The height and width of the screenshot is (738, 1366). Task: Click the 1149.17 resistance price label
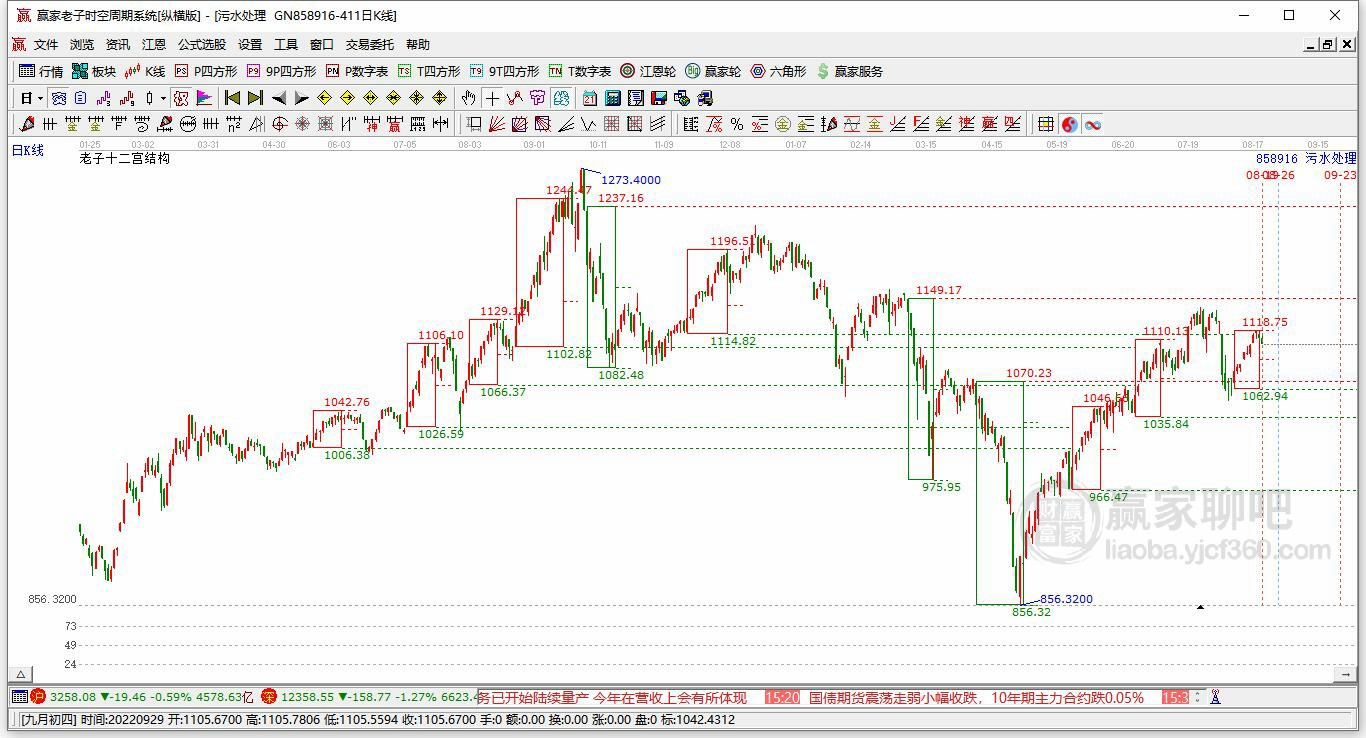938,290
